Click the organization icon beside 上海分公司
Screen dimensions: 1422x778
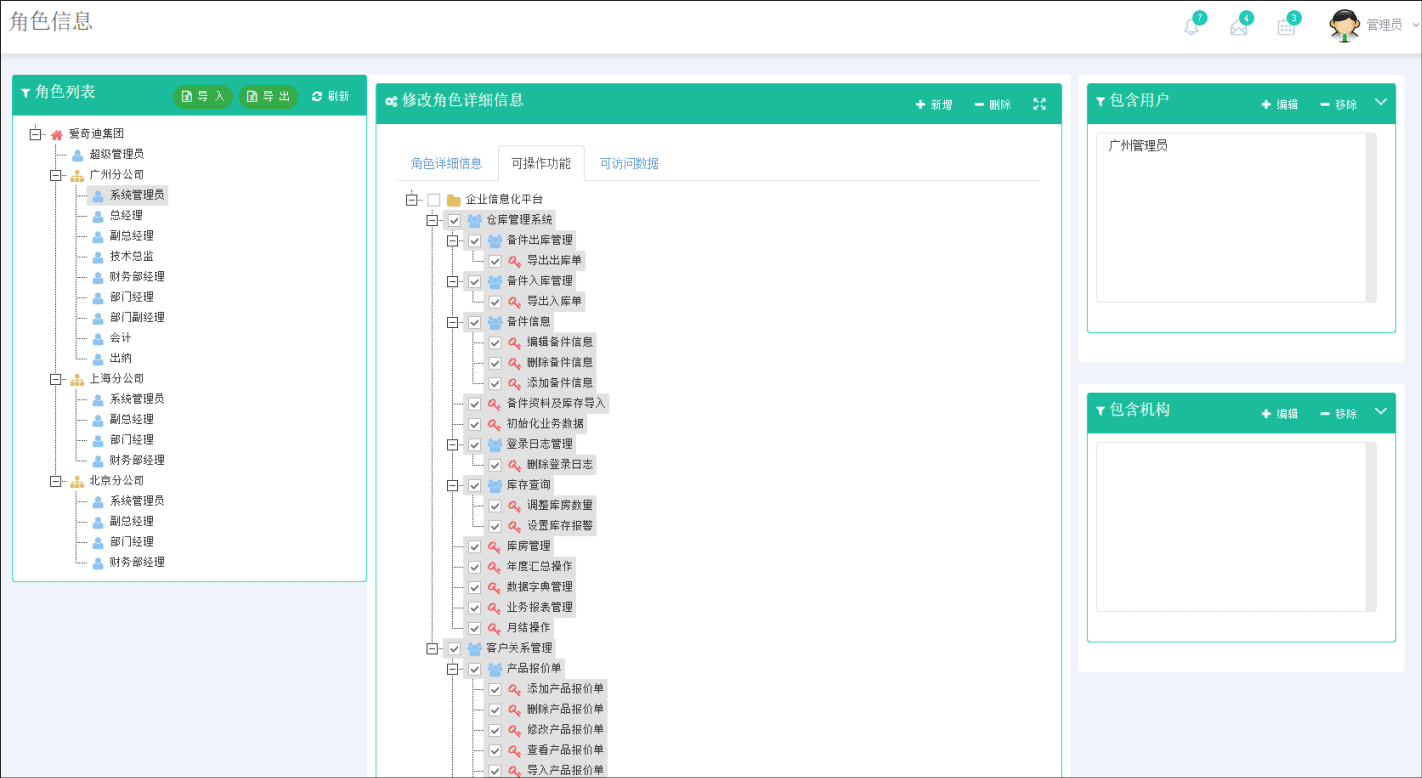coord(77,379)
